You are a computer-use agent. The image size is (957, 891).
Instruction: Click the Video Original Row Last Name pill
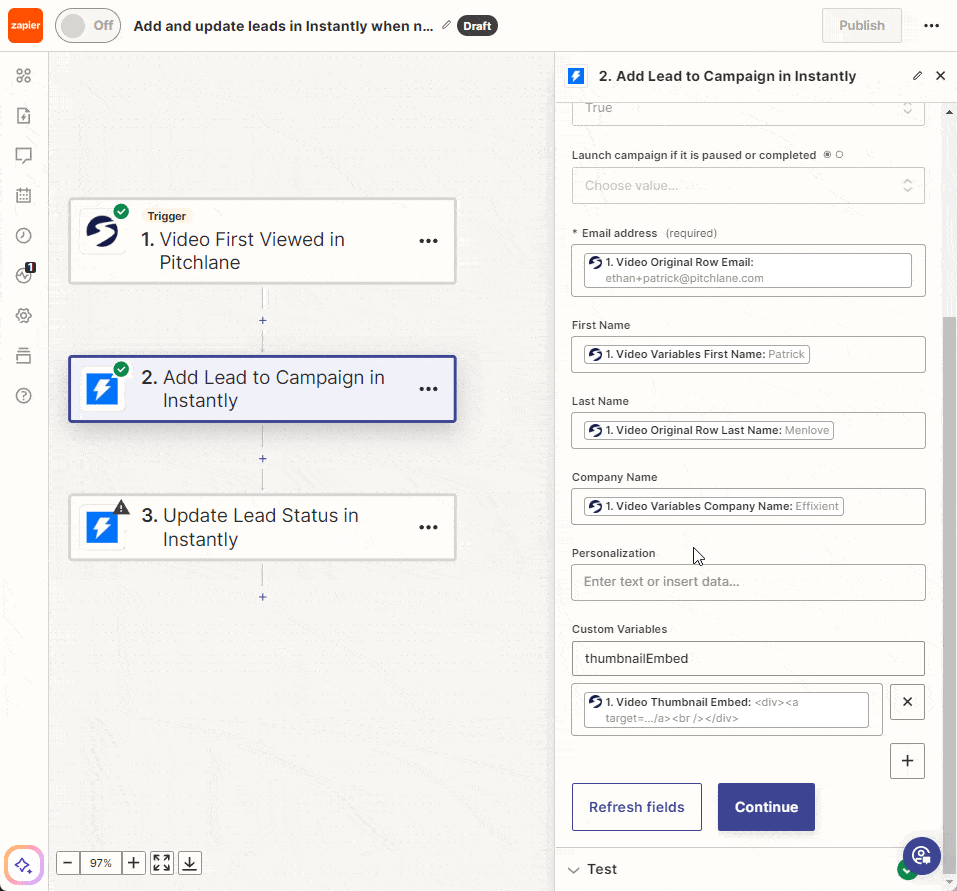pos(709,430)
